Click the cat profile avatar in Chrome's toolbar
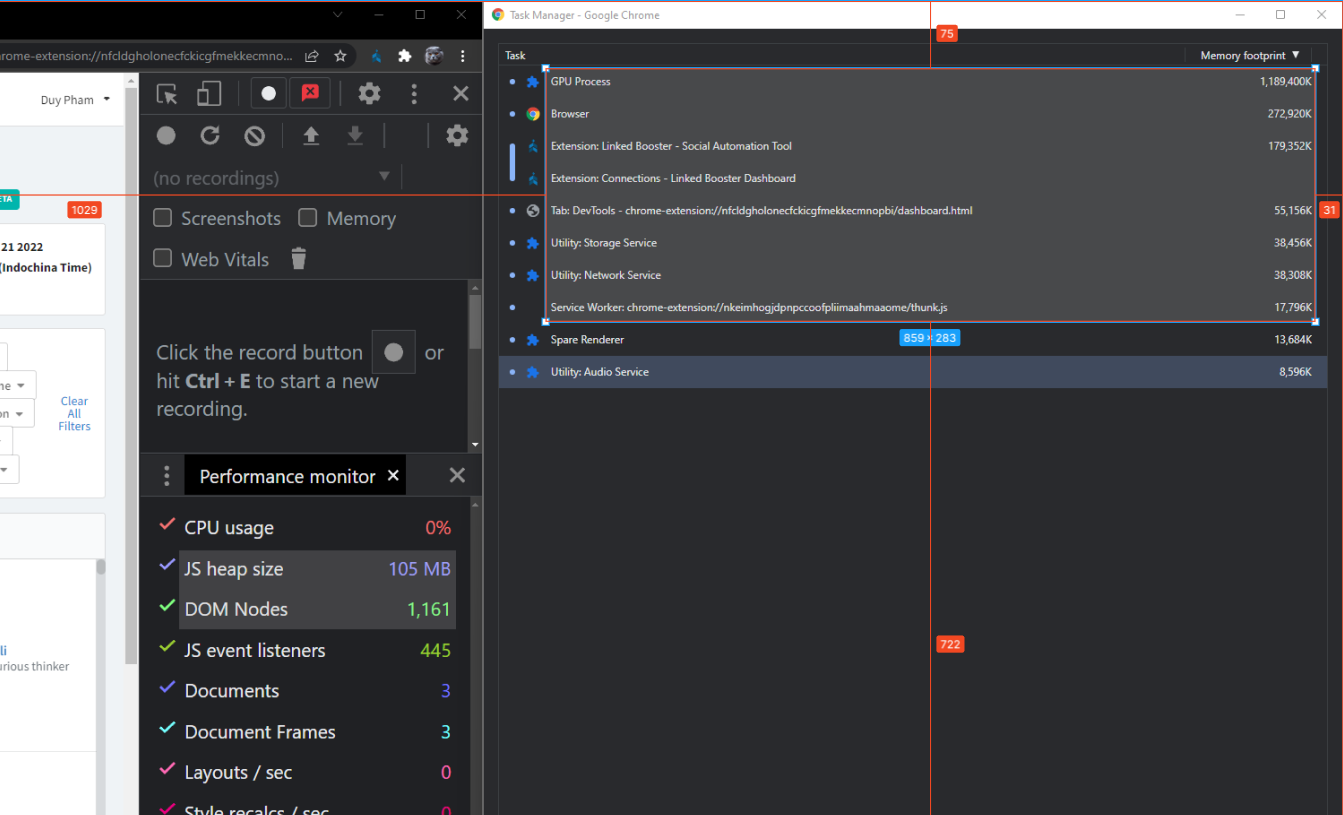Viewport: 1343px width, 815px height. (x=434, y=56)
